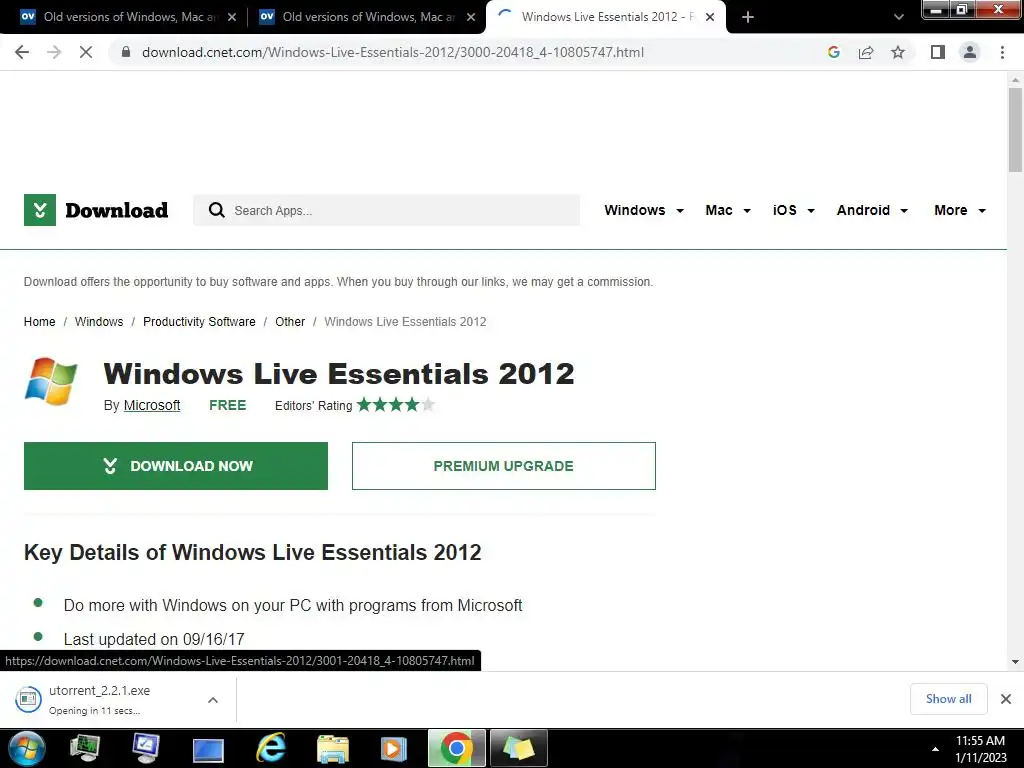Close the Windows Live Essentials tab
Screen dimensions: 1024x768
point(710,17)
